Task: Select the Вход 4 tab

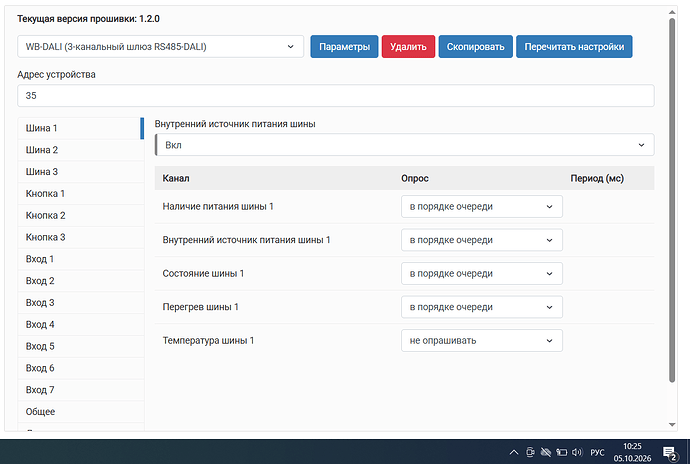Action: click(81, 324)
